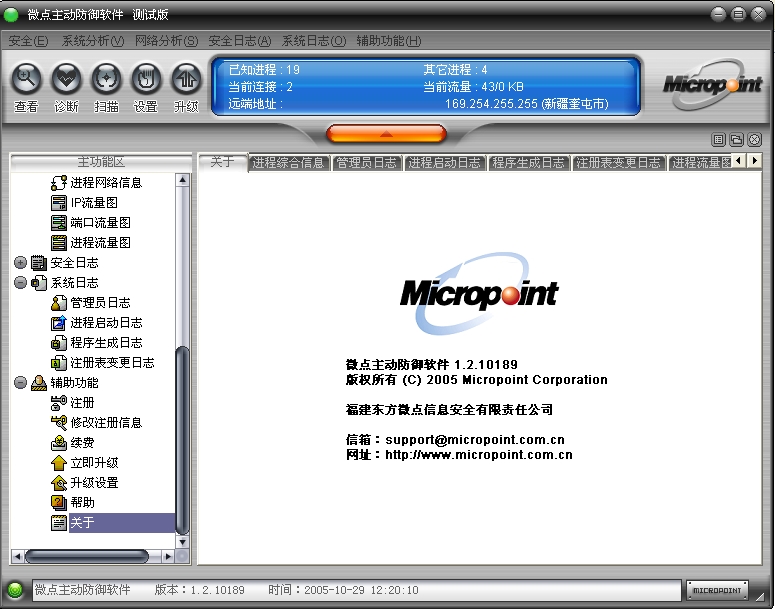Viewport: 775px width, 609px height.
Task: Collapse the 系统日志 tree node
Action: [x=20, y=283]
